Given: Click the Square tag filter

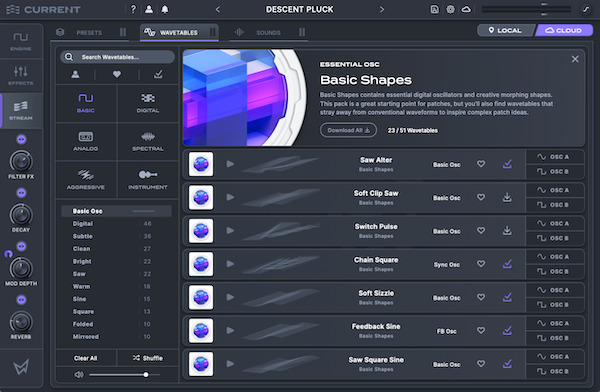Looking at the screenshot, I should point(116,312).
